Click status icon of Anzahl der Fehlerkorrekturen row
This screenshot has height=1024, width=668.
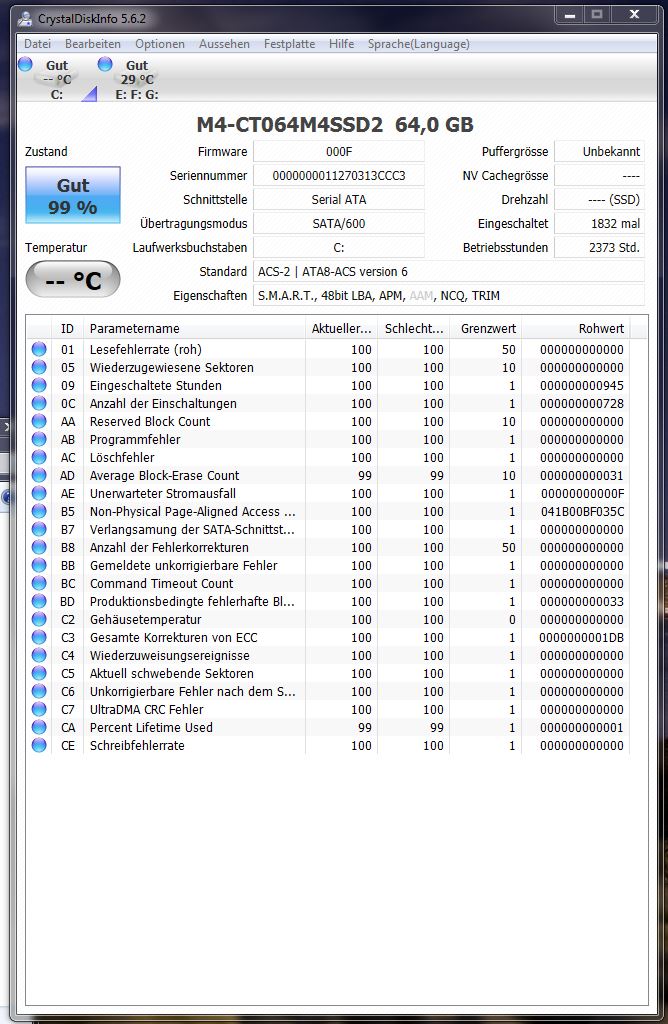[x=39, y=547]
